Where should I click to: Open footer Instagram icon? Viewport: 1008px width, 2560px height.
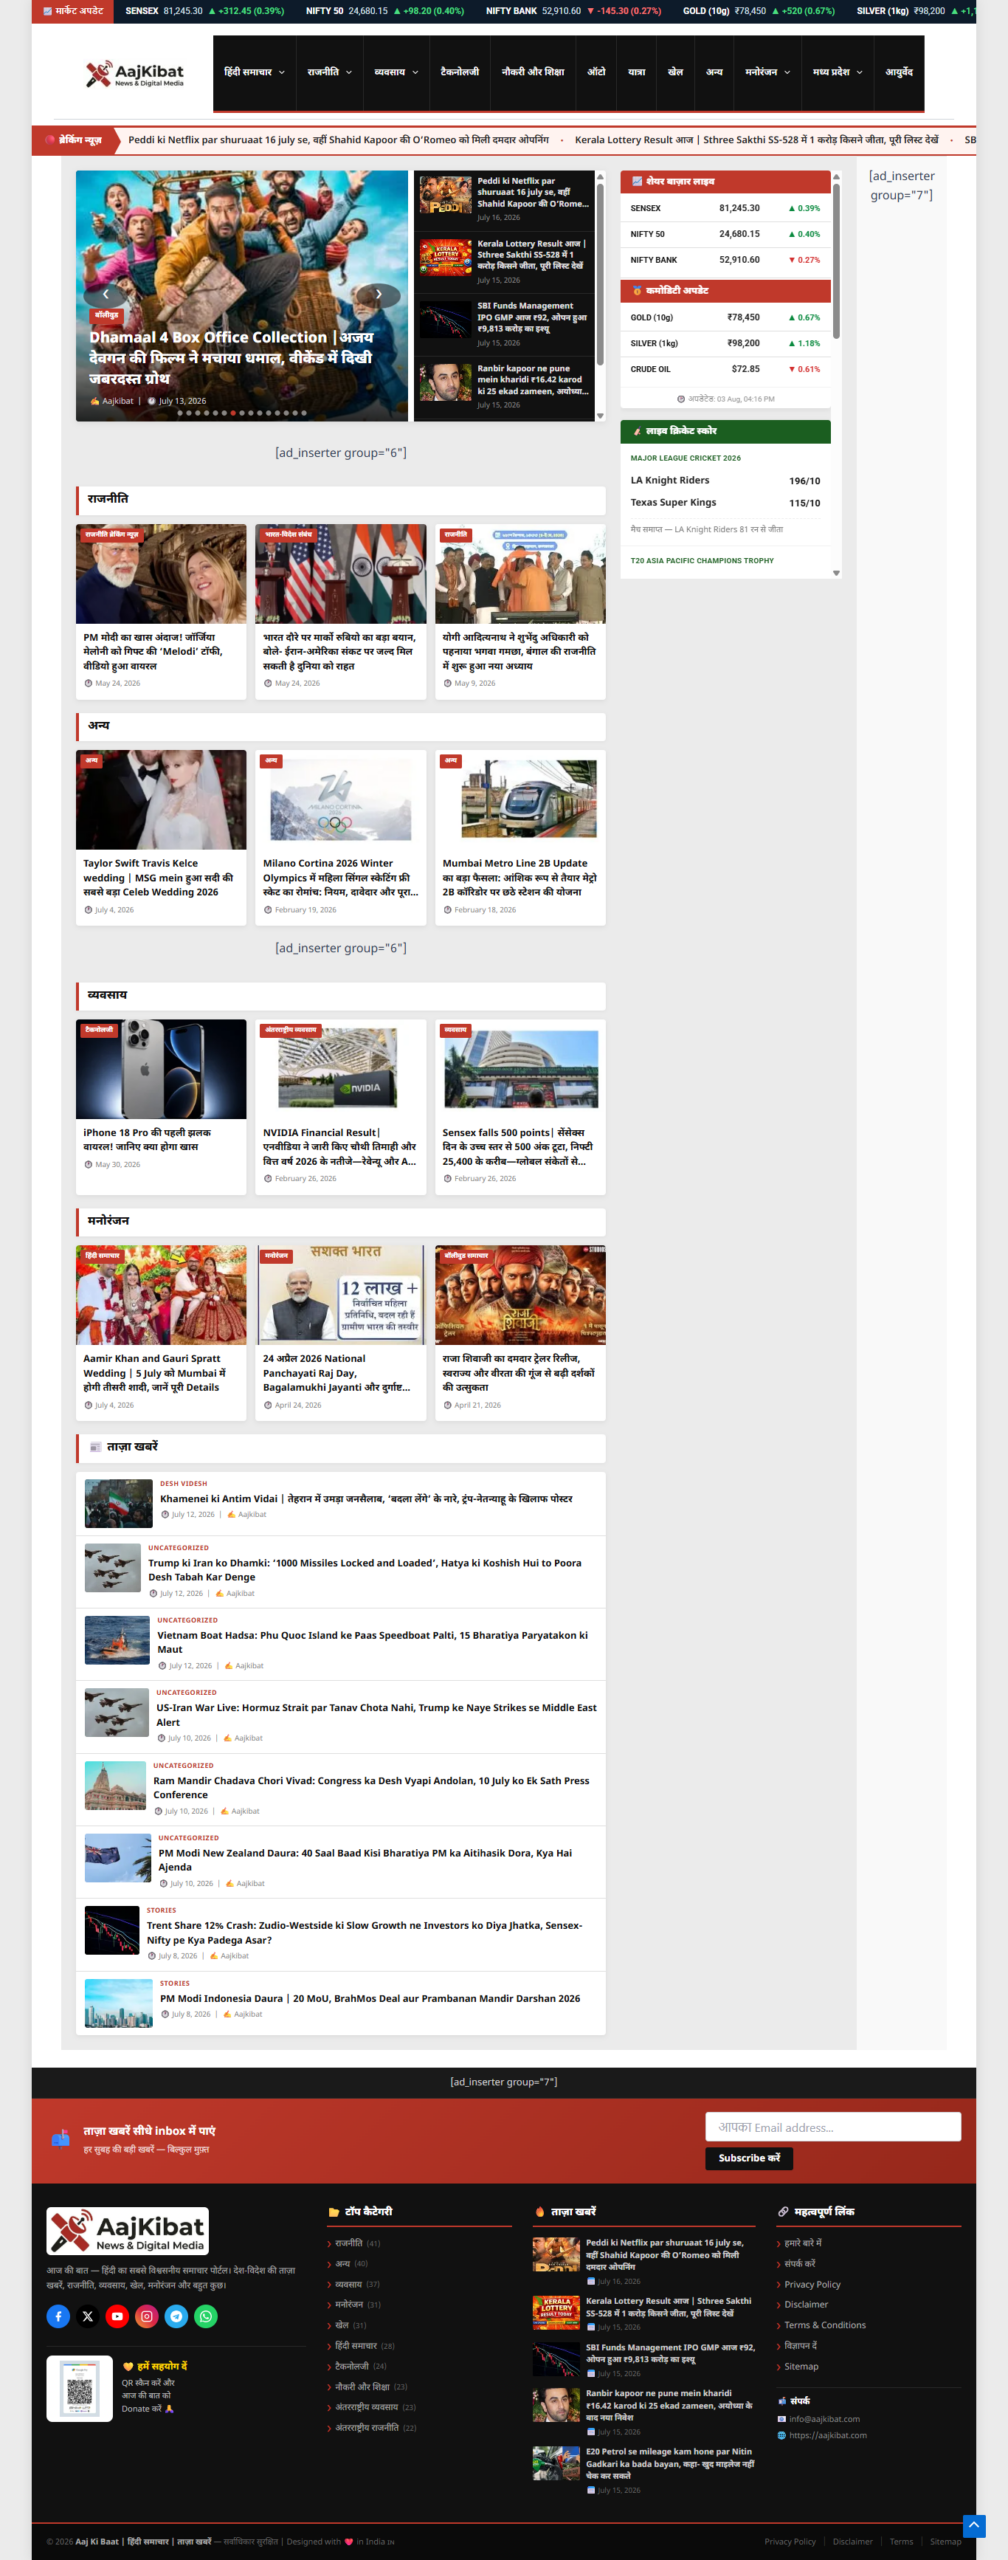147,2316
